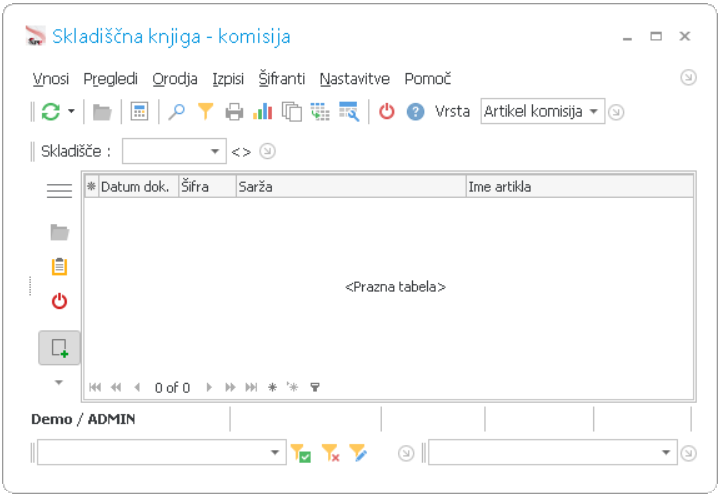Click the goto bookmark navigator button
The width and height of the screenshot is (721, 497).
tap(292, 387)
